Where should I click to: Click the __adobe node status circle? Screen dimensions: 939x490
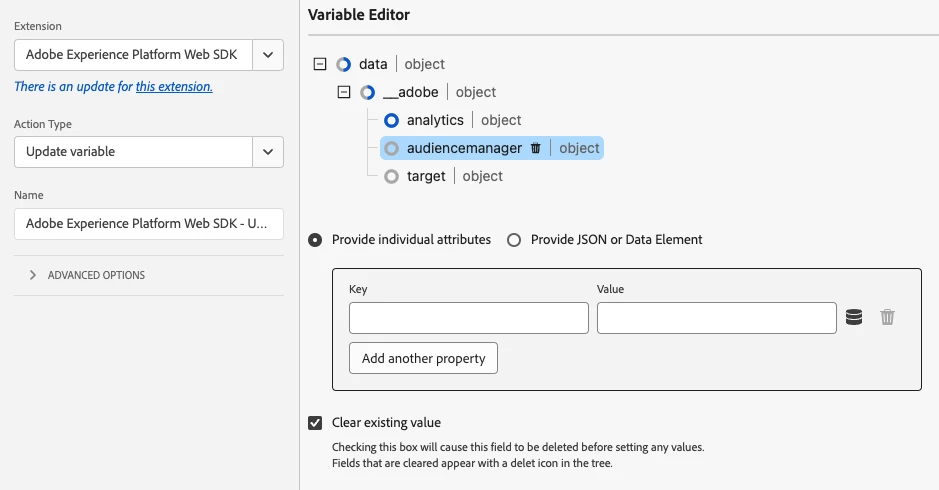coord(367,92)
